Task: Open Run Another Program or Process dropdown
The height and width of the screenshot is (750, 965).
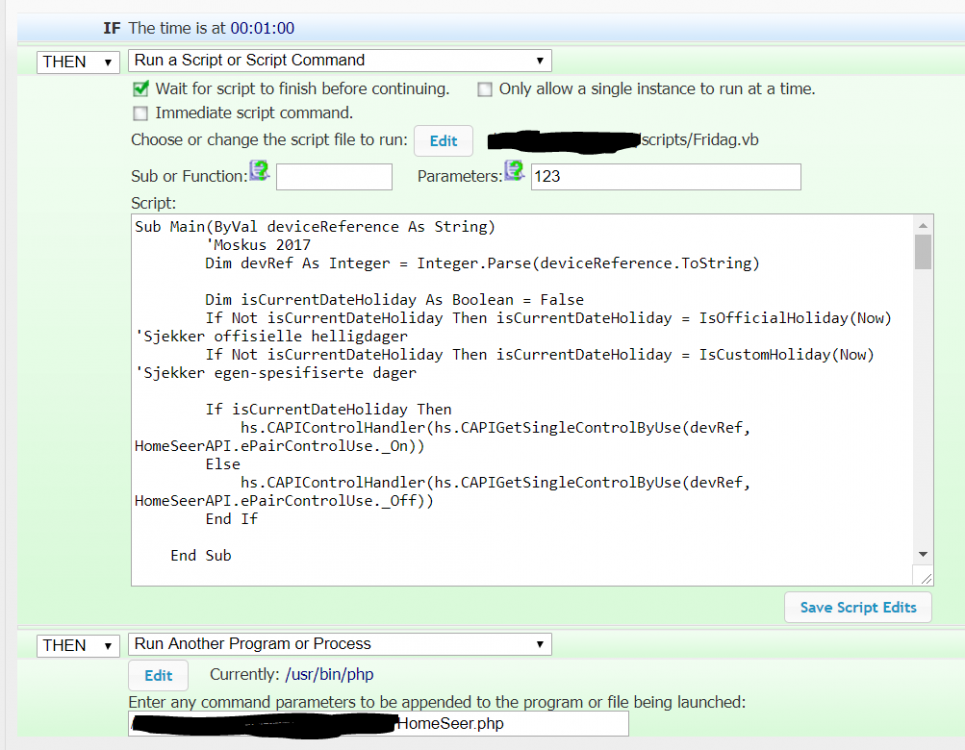Action: pyautogui.click(x=340, y=644)
